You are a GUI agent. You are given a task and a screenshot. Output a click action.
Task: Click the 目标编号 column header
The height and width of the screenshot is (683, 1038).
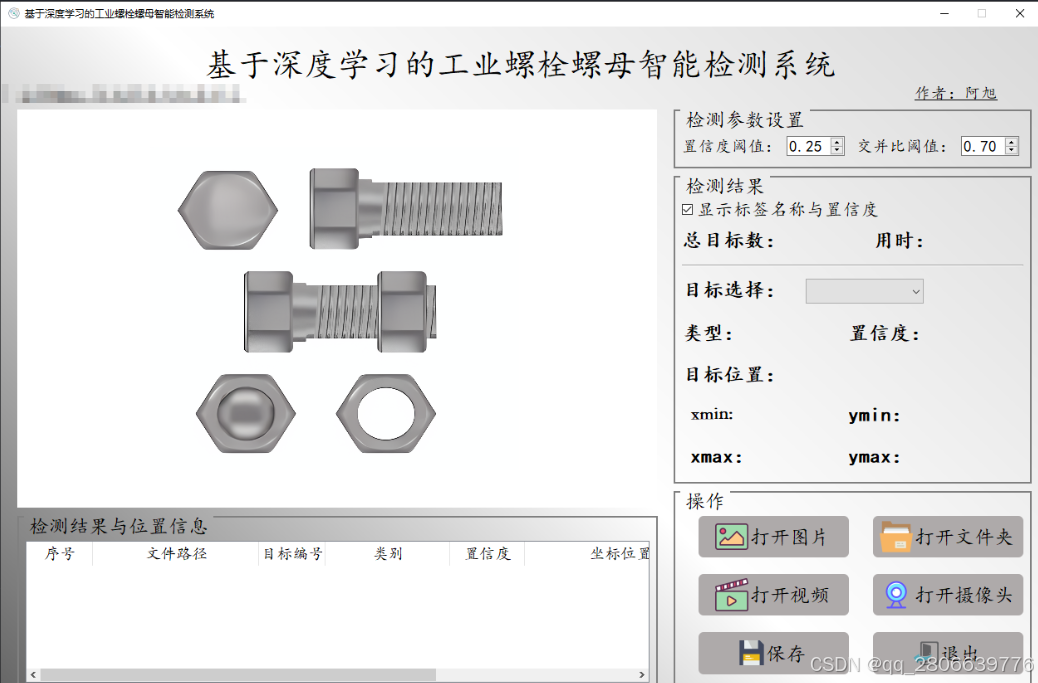(x=292, y=553)
